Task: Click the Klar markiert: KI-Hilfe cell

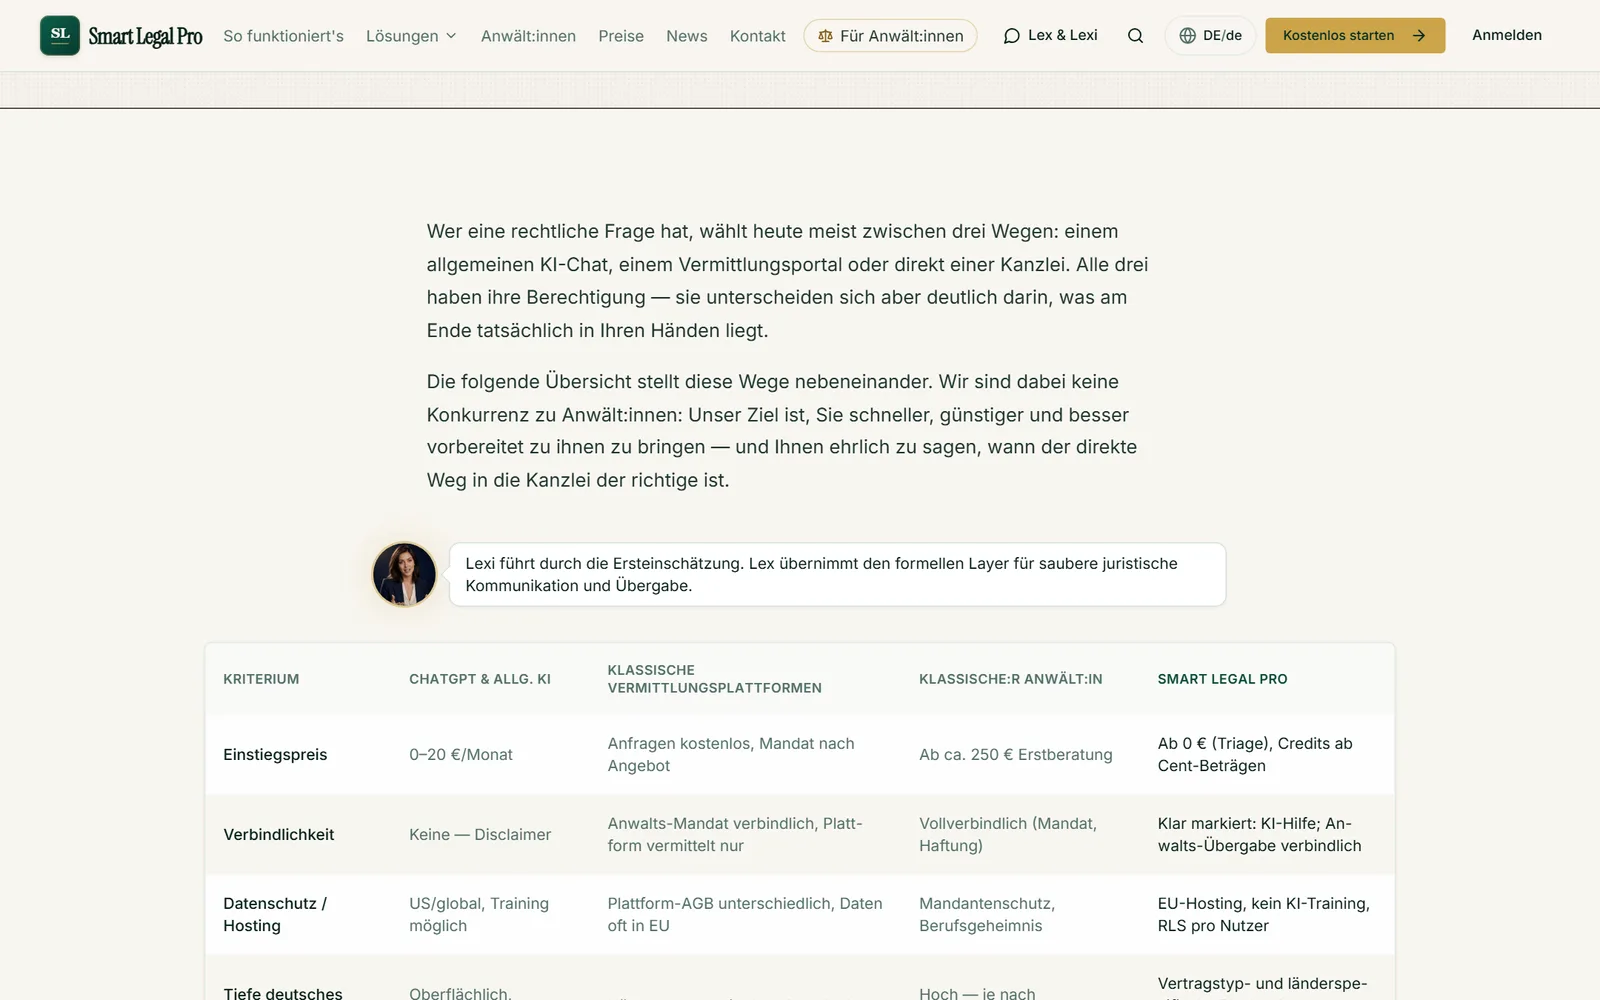Action: (1260, 834)
